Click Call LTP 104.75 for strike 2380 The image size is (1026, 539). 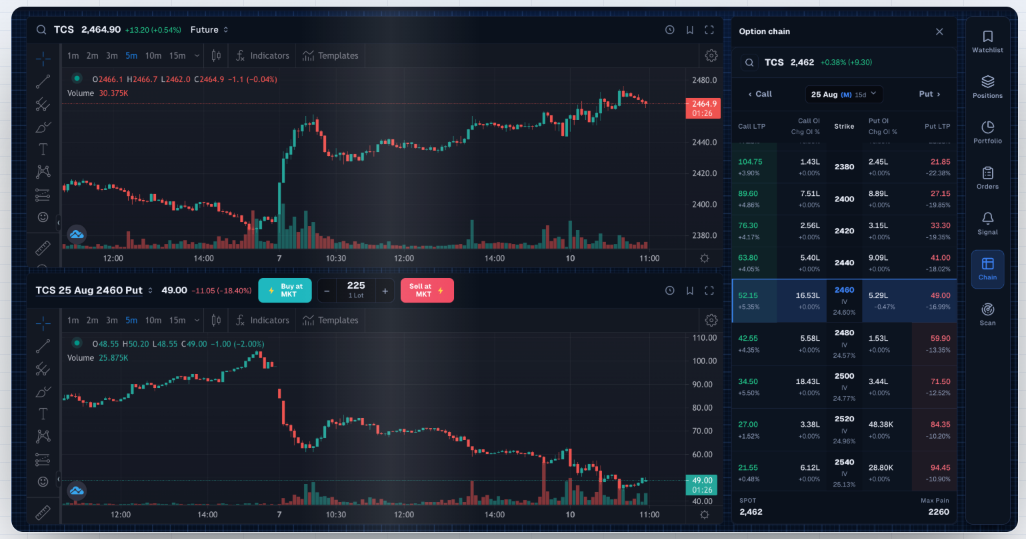pyautogui.click(x=750, y=162)
